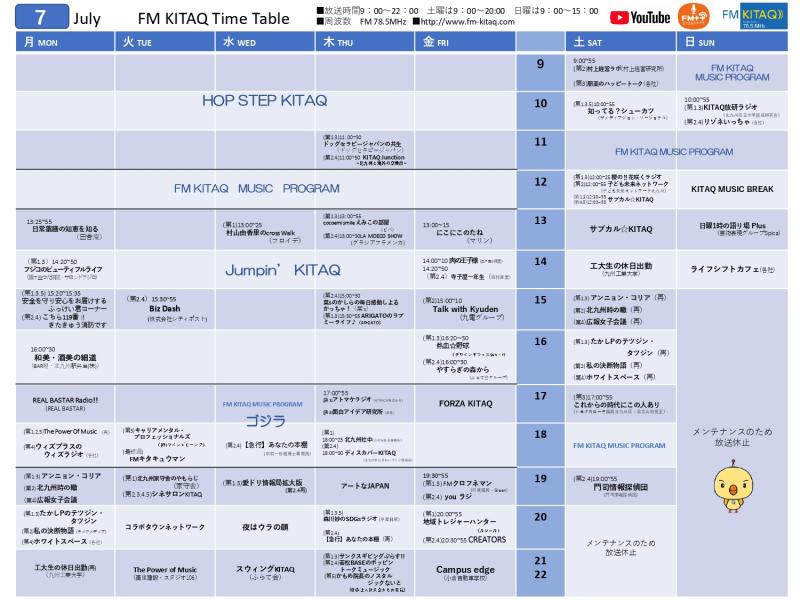Click the "金 FRI" column header
The width and height of the screenshot is (800, 600).
point(465,42)
